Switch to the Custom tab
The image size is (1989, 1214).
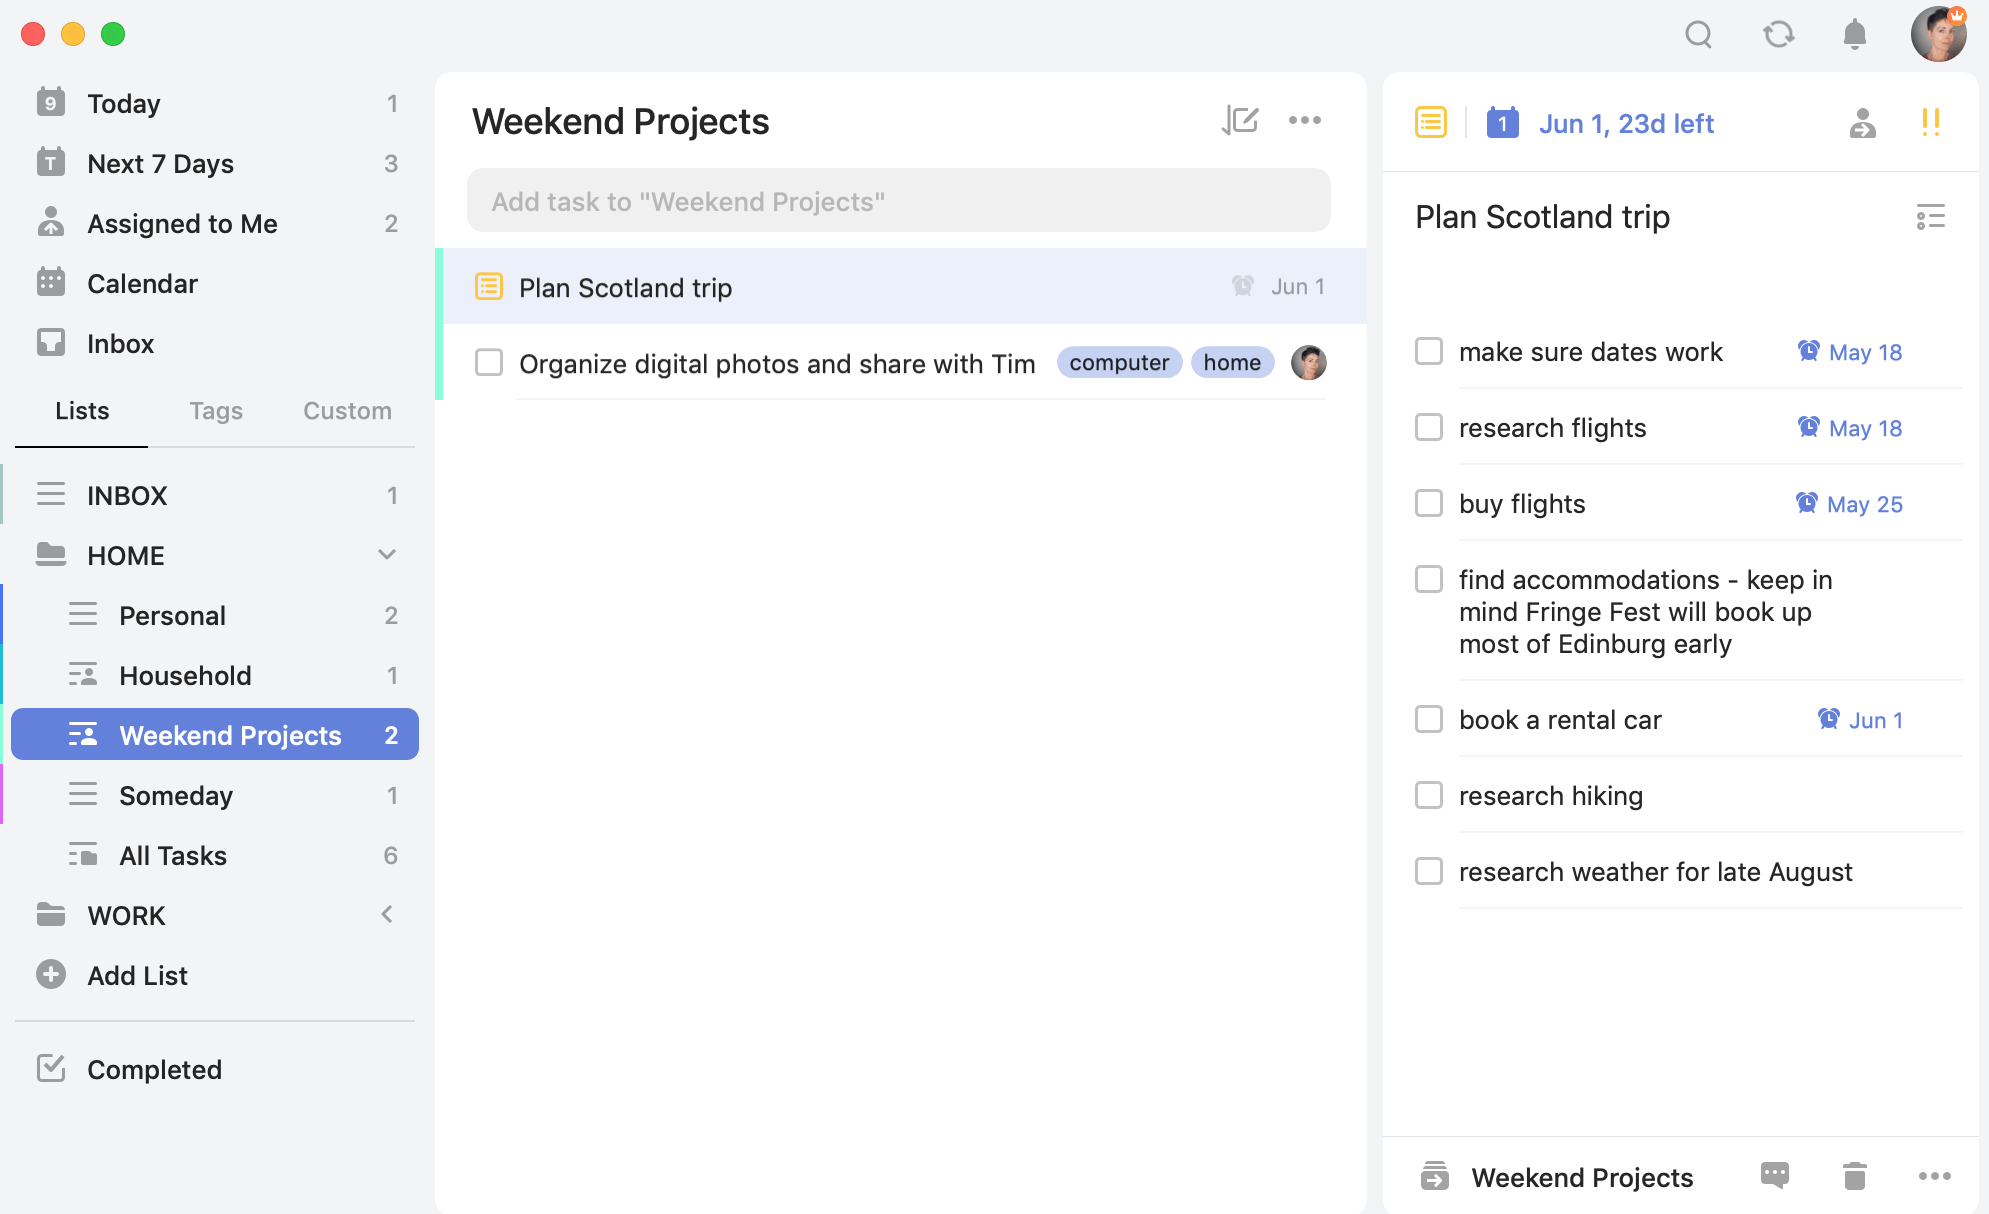click(347, 411)
